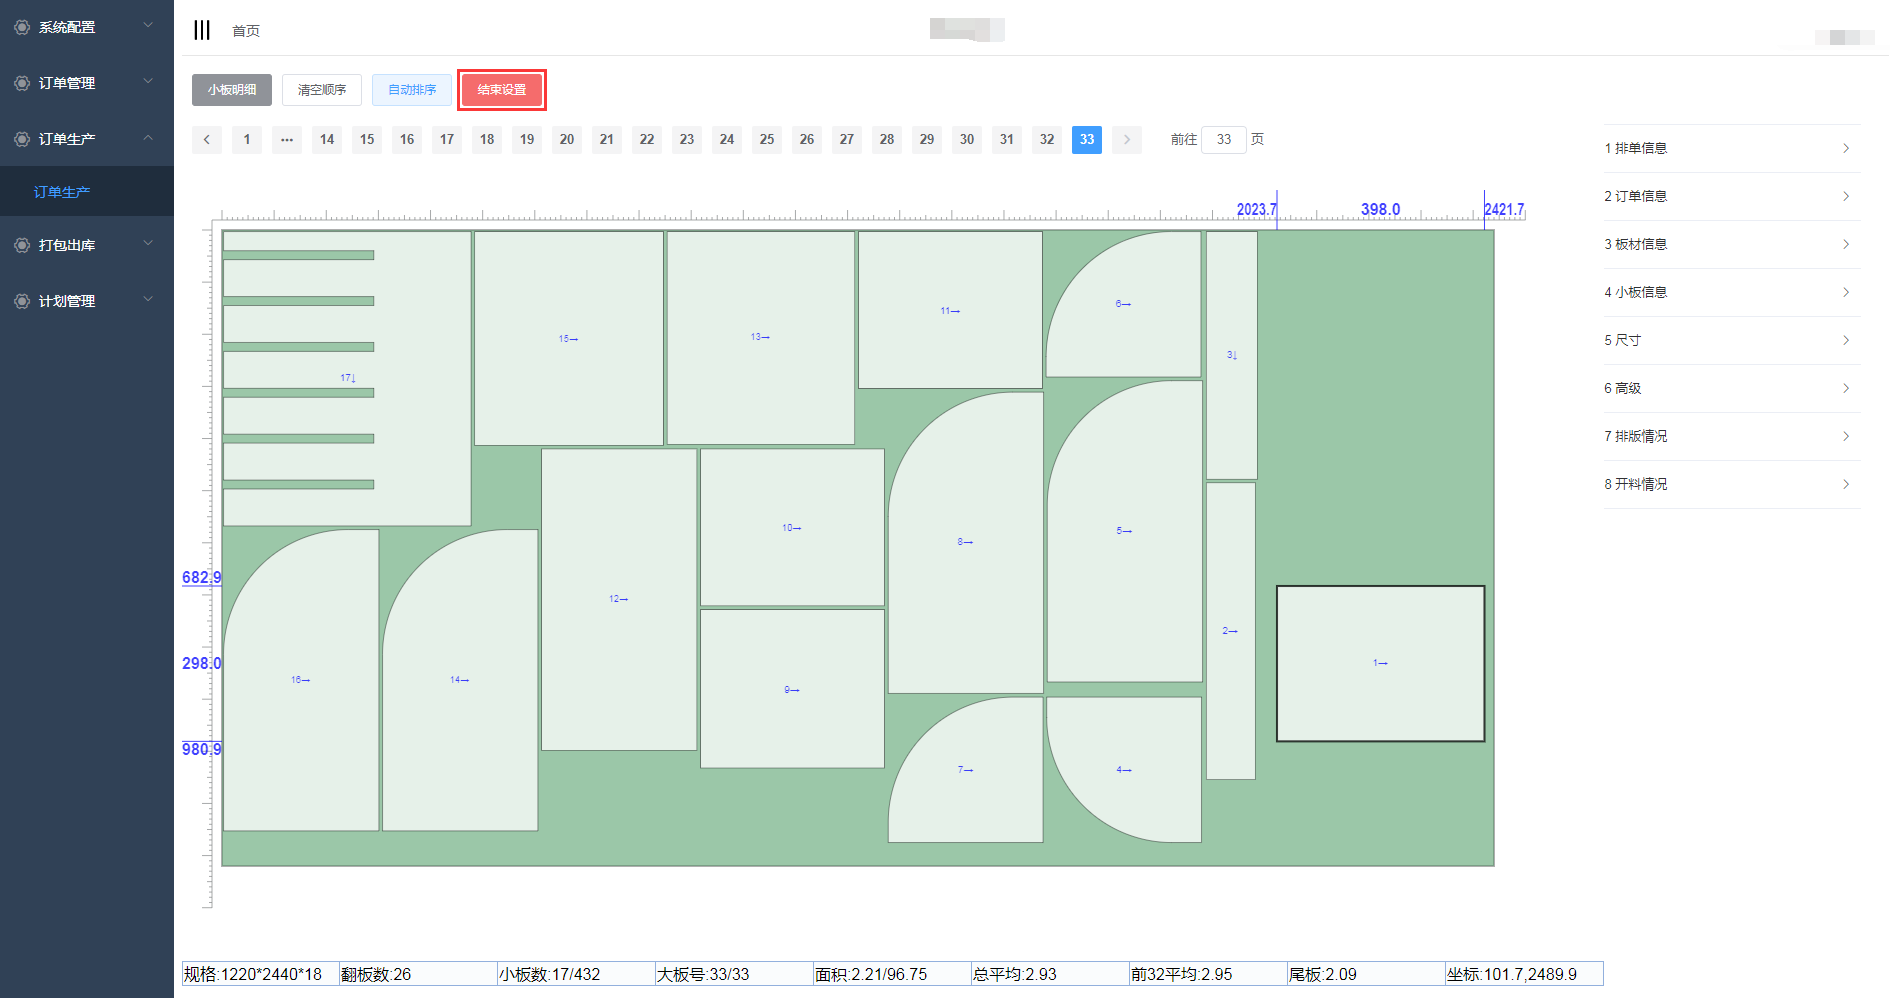The width and height of the screenshot is (1896, 998).
Task: Expand the 1 排单信息 panel
Action: 1731,148
